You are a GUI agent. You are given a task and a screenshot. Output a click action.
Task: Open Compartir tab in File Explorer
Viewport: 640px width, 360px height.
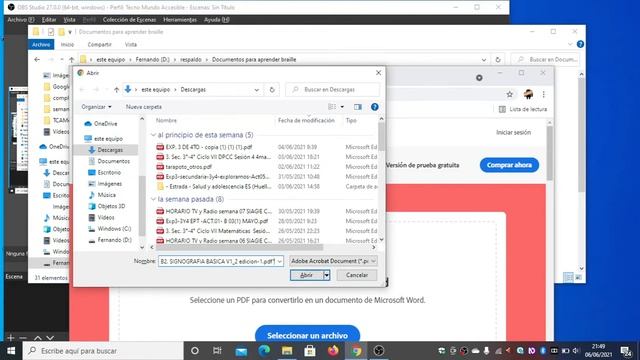point(99,44)
